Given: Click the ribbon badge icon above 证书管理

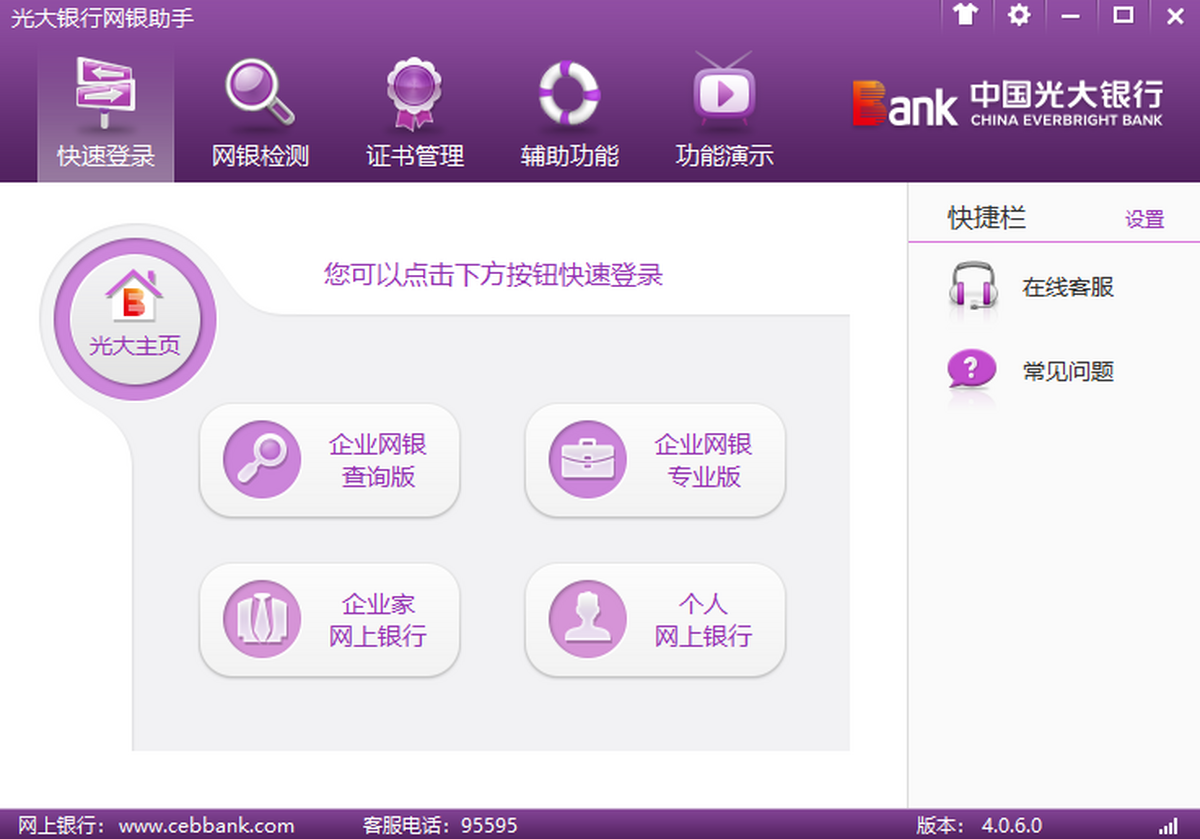Looking at the screenshot, I should 415,93.
